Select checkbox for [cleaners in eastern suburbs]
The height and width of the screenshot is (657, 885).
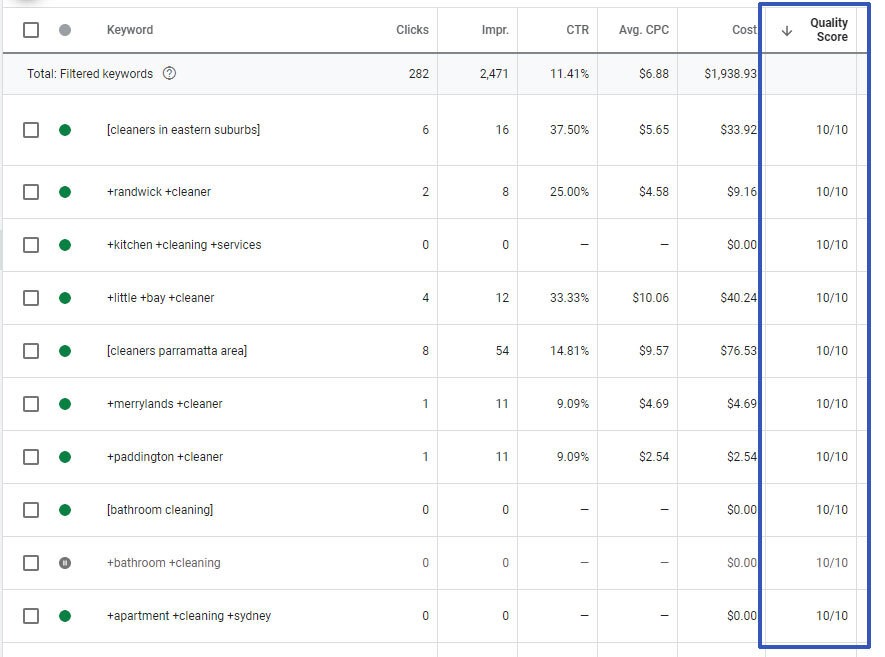click(x=31, y=130)
